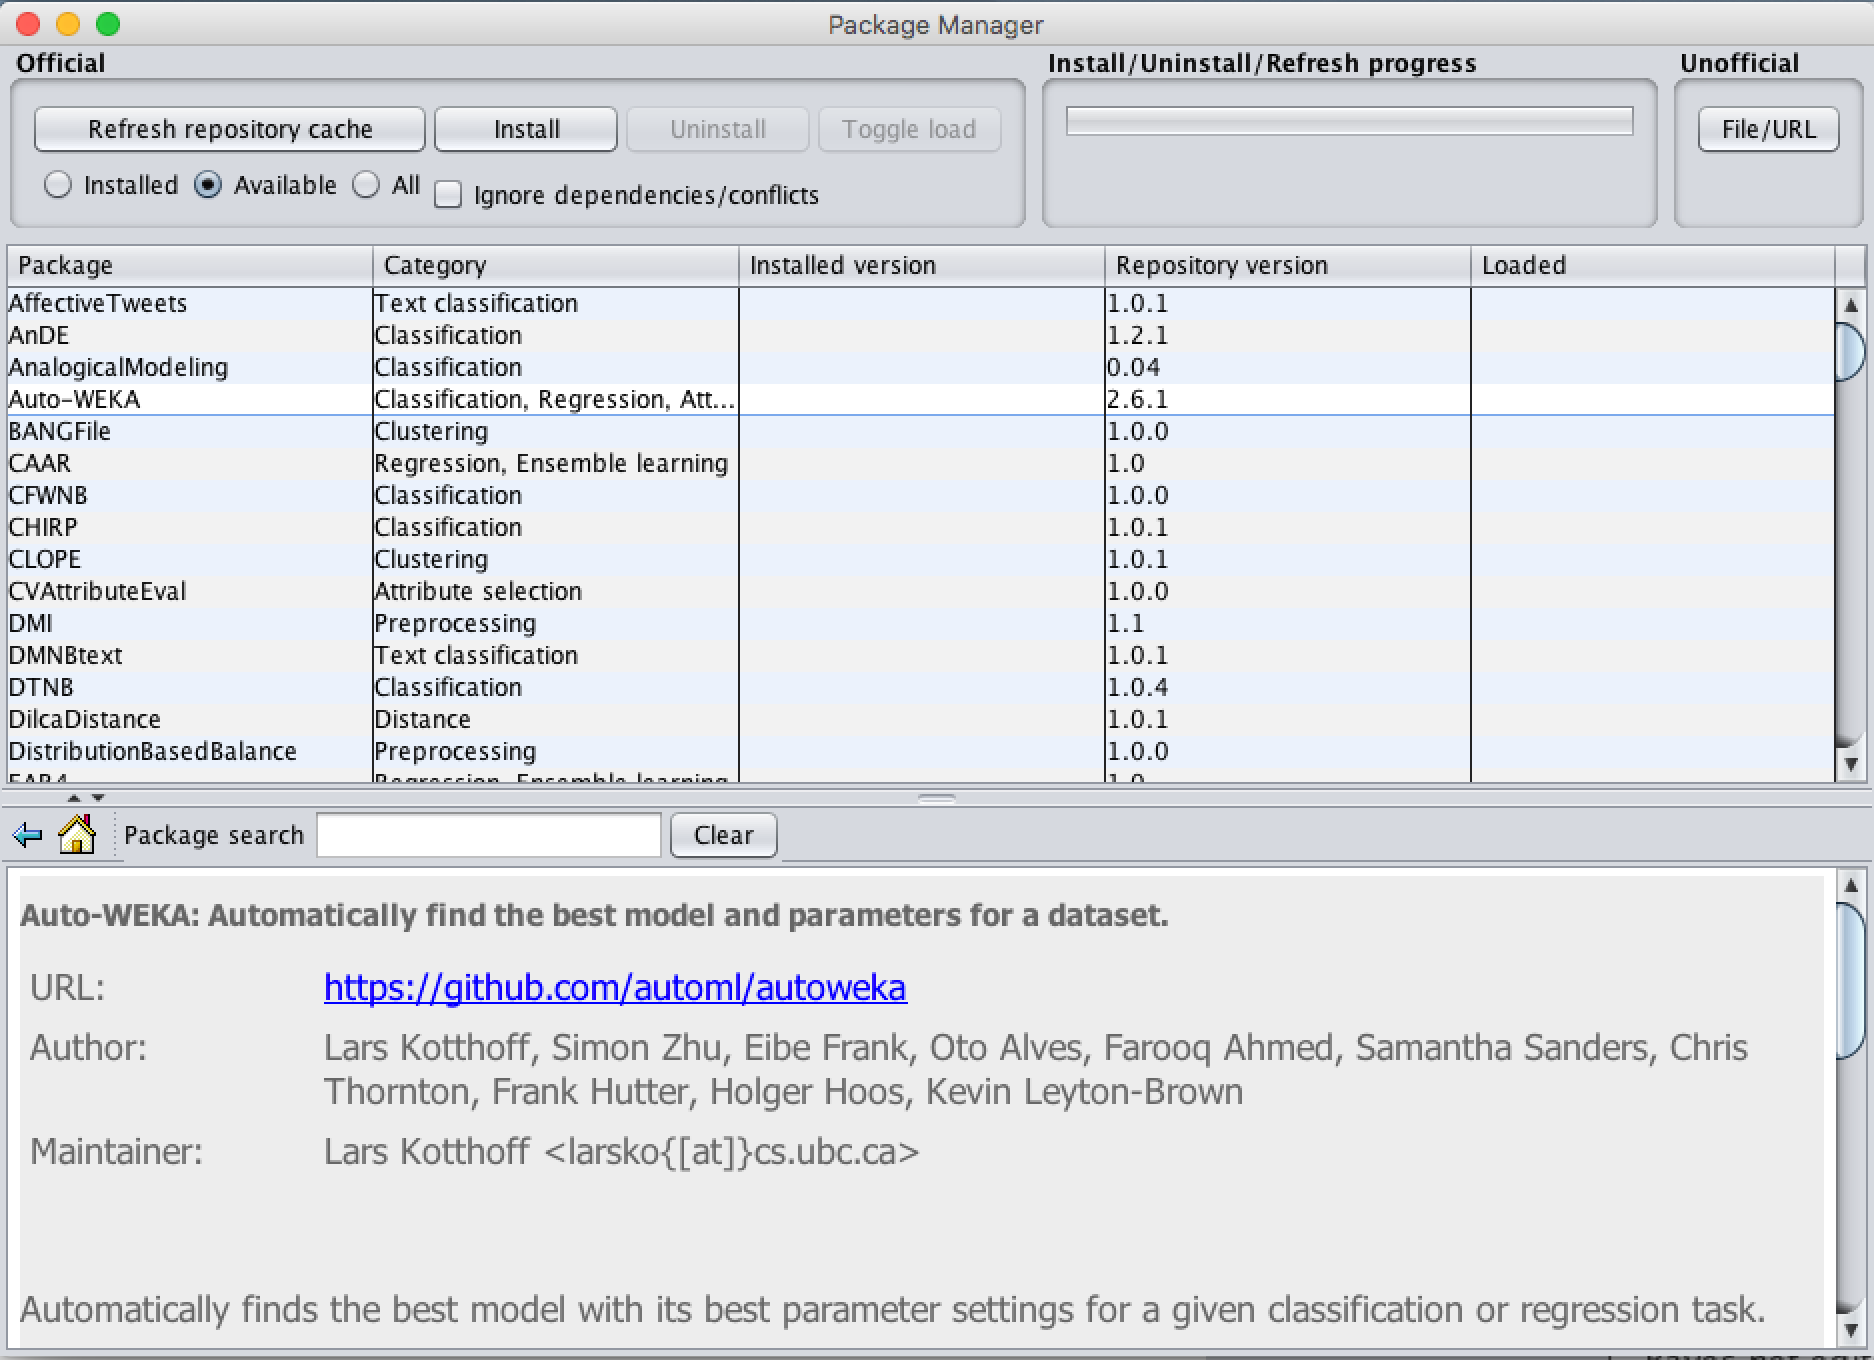The height and width of the screenshot is (1360, 1874).
Task: Open the File/URL unofficial install dialog
Action: click(x=1768, y=130)
